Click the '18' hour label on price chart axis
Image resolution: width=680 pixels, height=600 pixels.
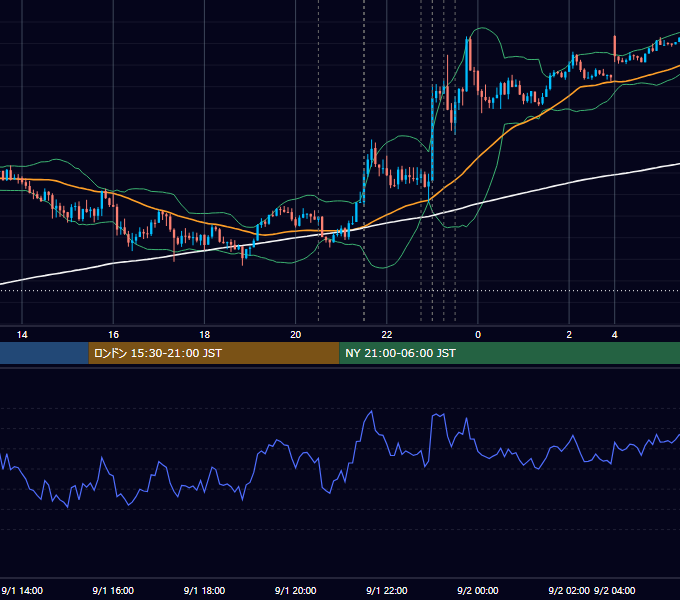204,335
